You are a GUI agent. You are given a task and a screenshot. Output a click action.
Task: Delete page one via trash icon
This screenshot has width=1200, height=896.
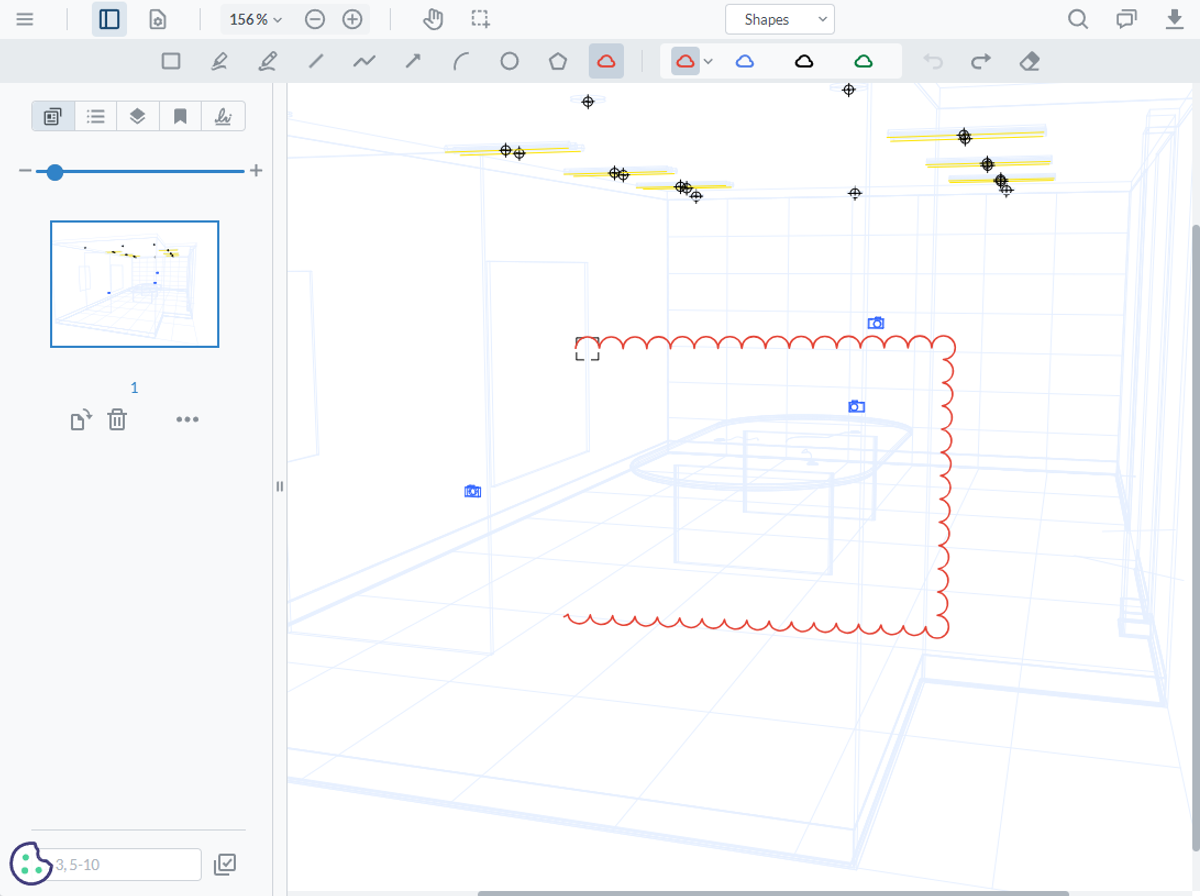click(x=117, y=419)
